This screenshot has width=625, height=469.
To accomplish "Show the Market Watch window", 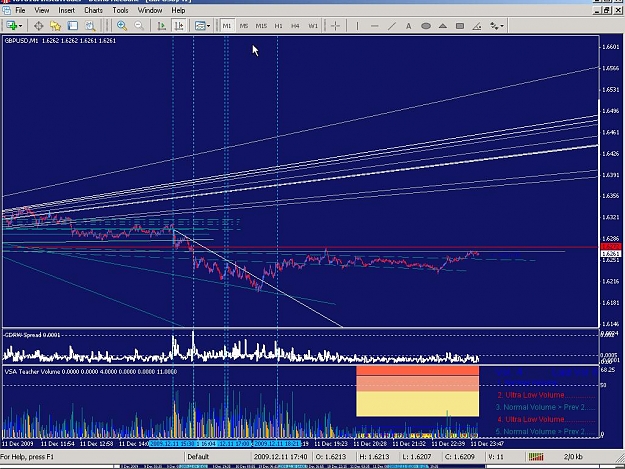I will click(x=39, y=26).
